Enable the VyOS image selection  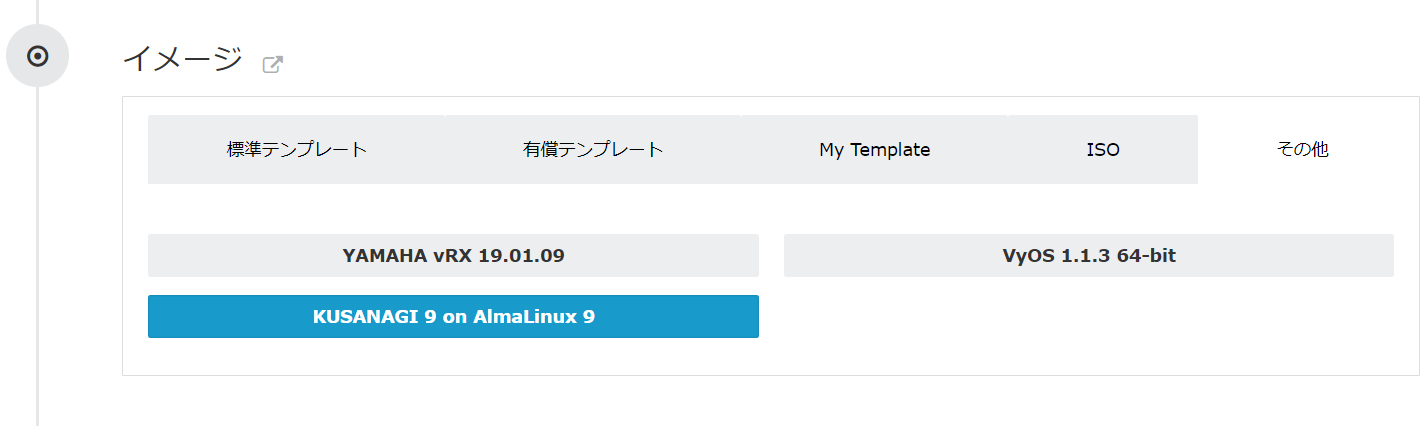(x=1088, y=256)
